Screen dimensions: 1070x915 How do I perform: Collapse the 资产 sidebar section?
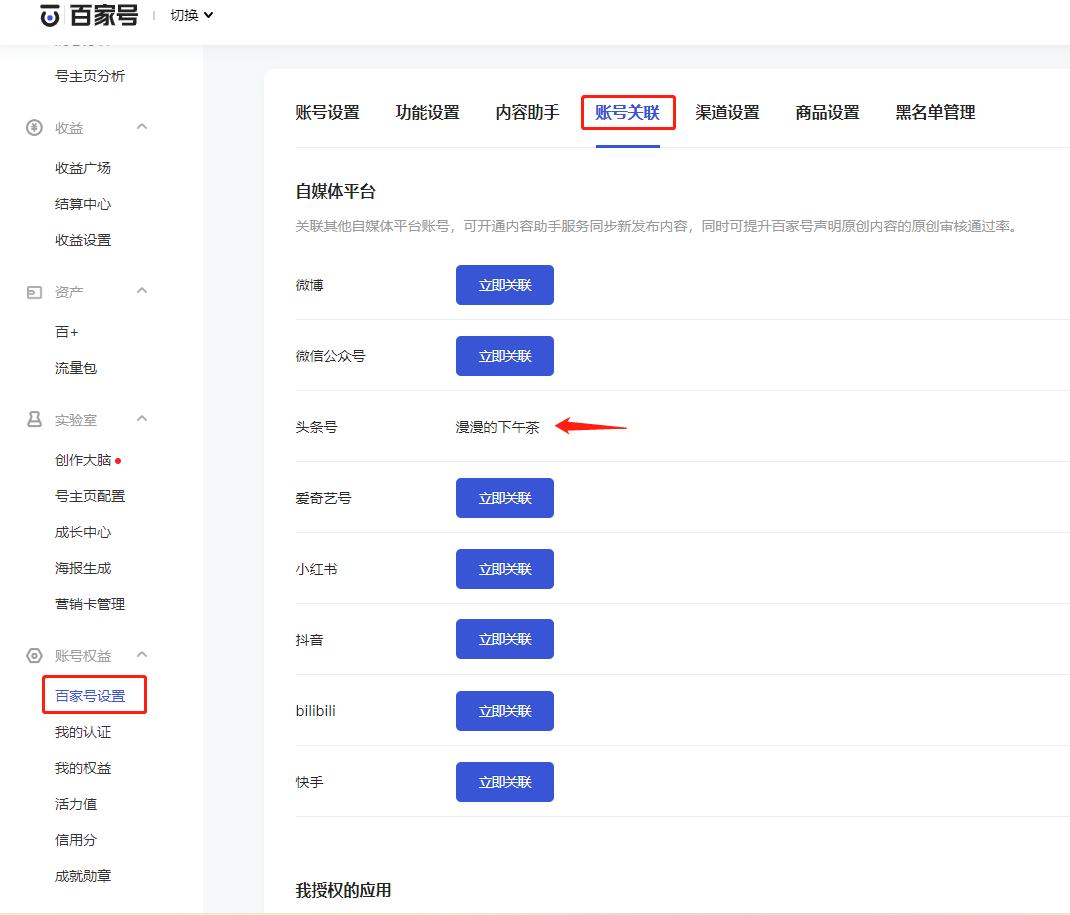click(141, 291)
